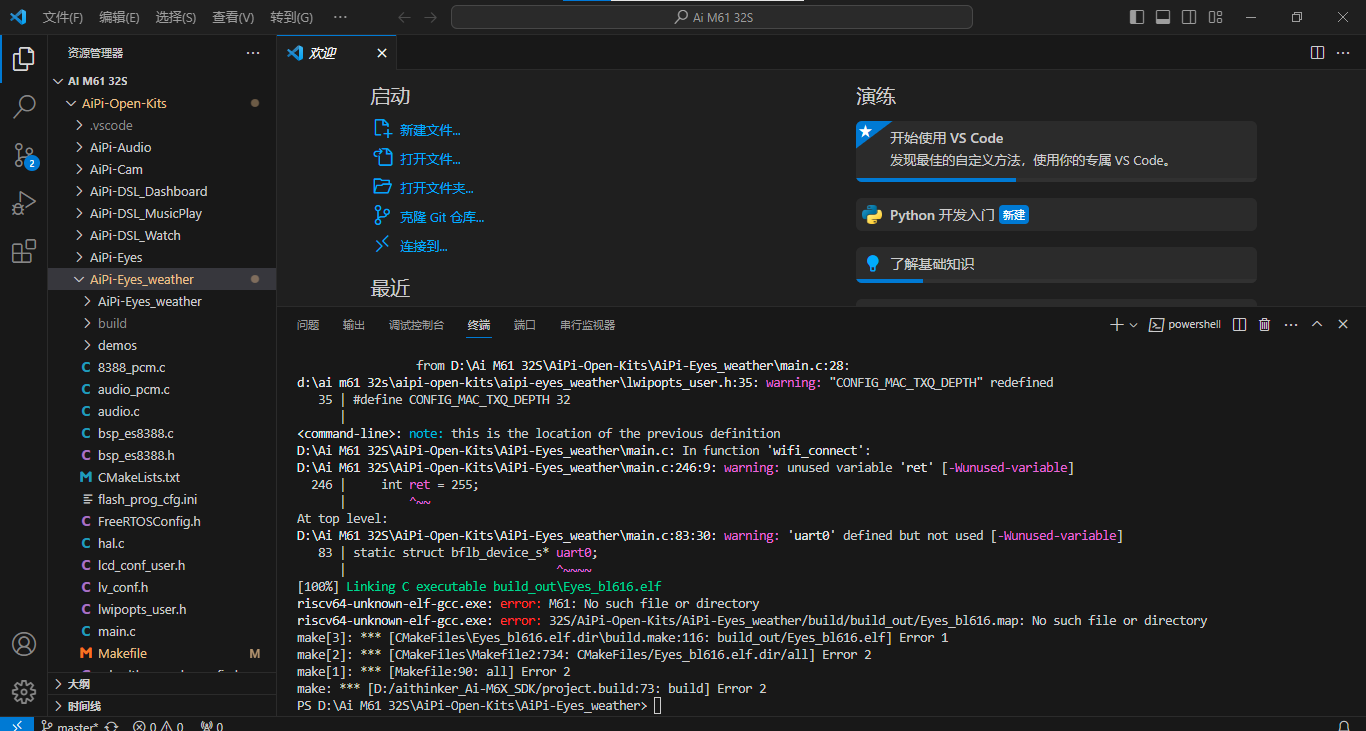Open 开始使用 VS Code walkthrough card

1056,151
